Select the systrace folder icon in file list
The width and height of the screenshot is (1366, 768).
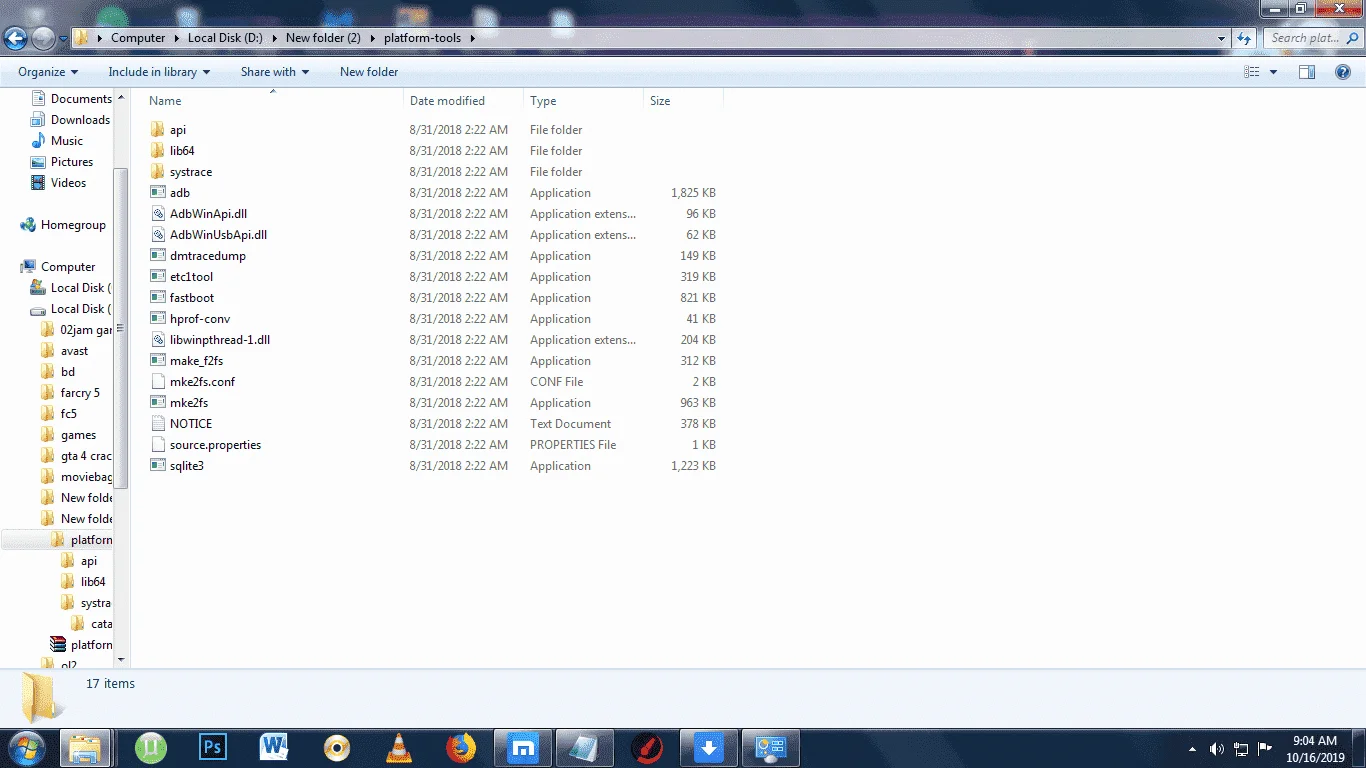(x=157, y=172)
